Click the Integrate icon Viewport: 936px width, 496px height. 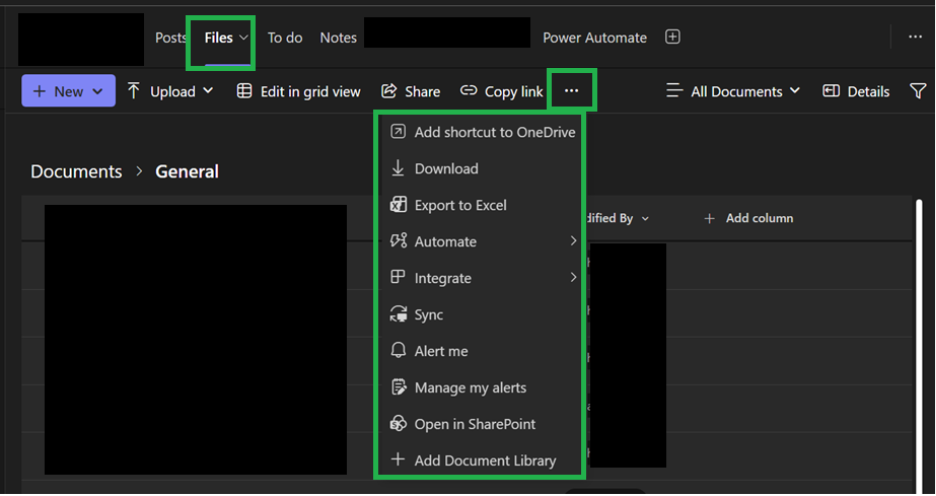(x=398, y=277)
